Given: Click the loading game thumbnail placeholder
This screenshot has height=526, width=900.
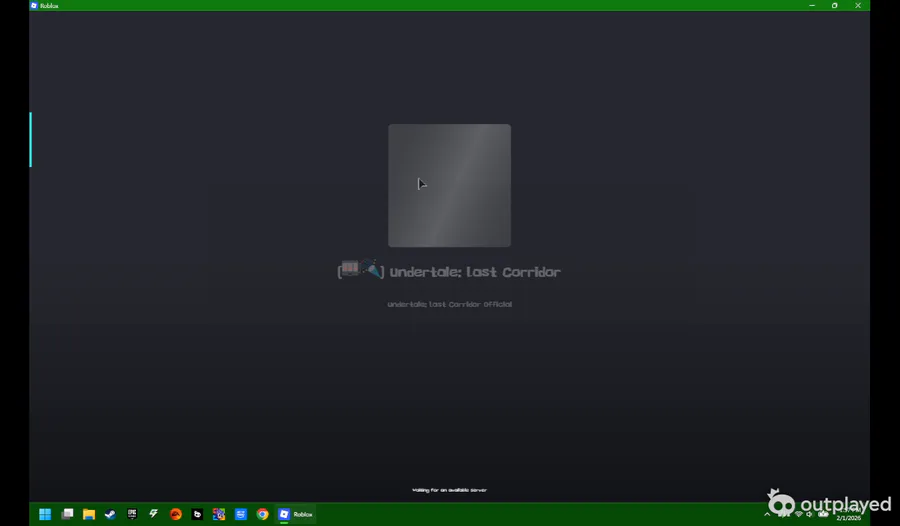Looking at the screenshot, I should (449, 185).
